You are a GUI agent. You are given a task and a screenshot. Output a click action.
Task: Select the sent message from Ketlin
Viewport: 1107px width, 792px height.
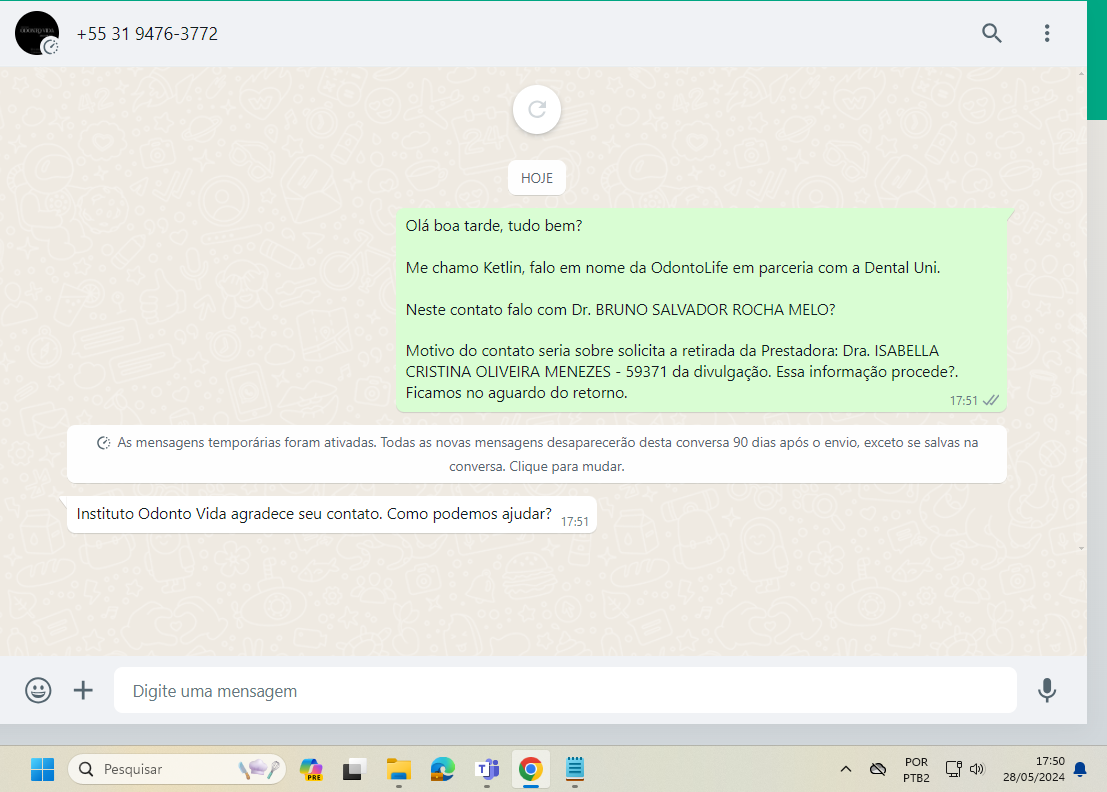pos(701,310)
